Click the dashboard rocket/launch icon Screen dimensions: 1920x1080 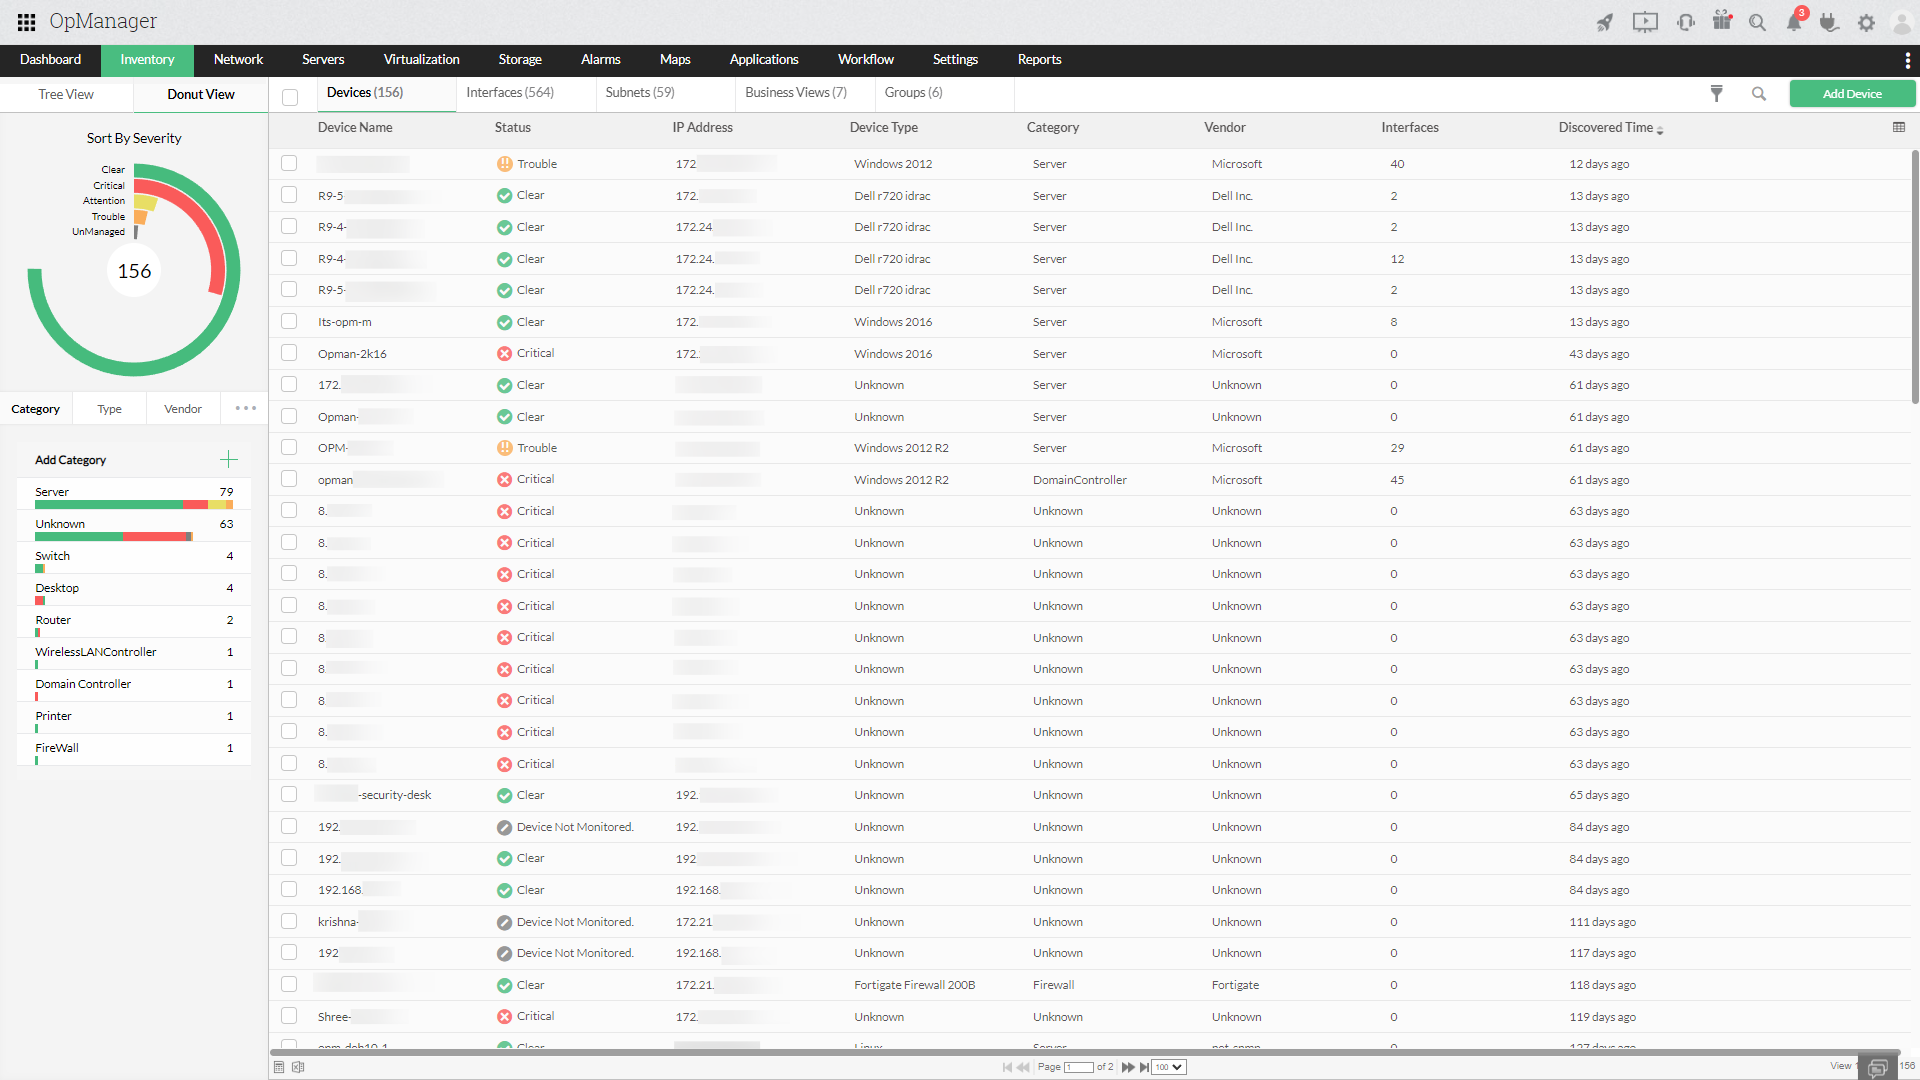pyautogui.click(x=1604, y=21)
